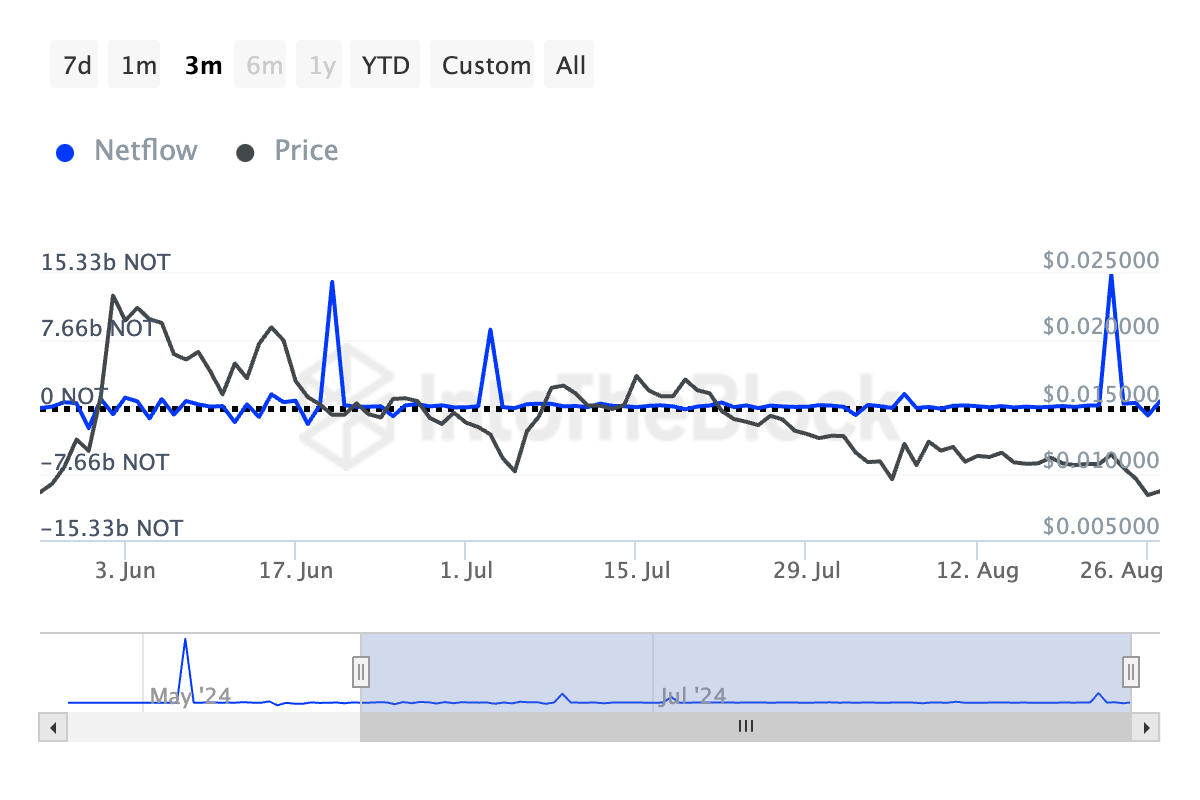Click the right scrollbar arrow
The height and width of the screenshot is (800, 1200).
pyautogui.click(x=1147, y=728)
